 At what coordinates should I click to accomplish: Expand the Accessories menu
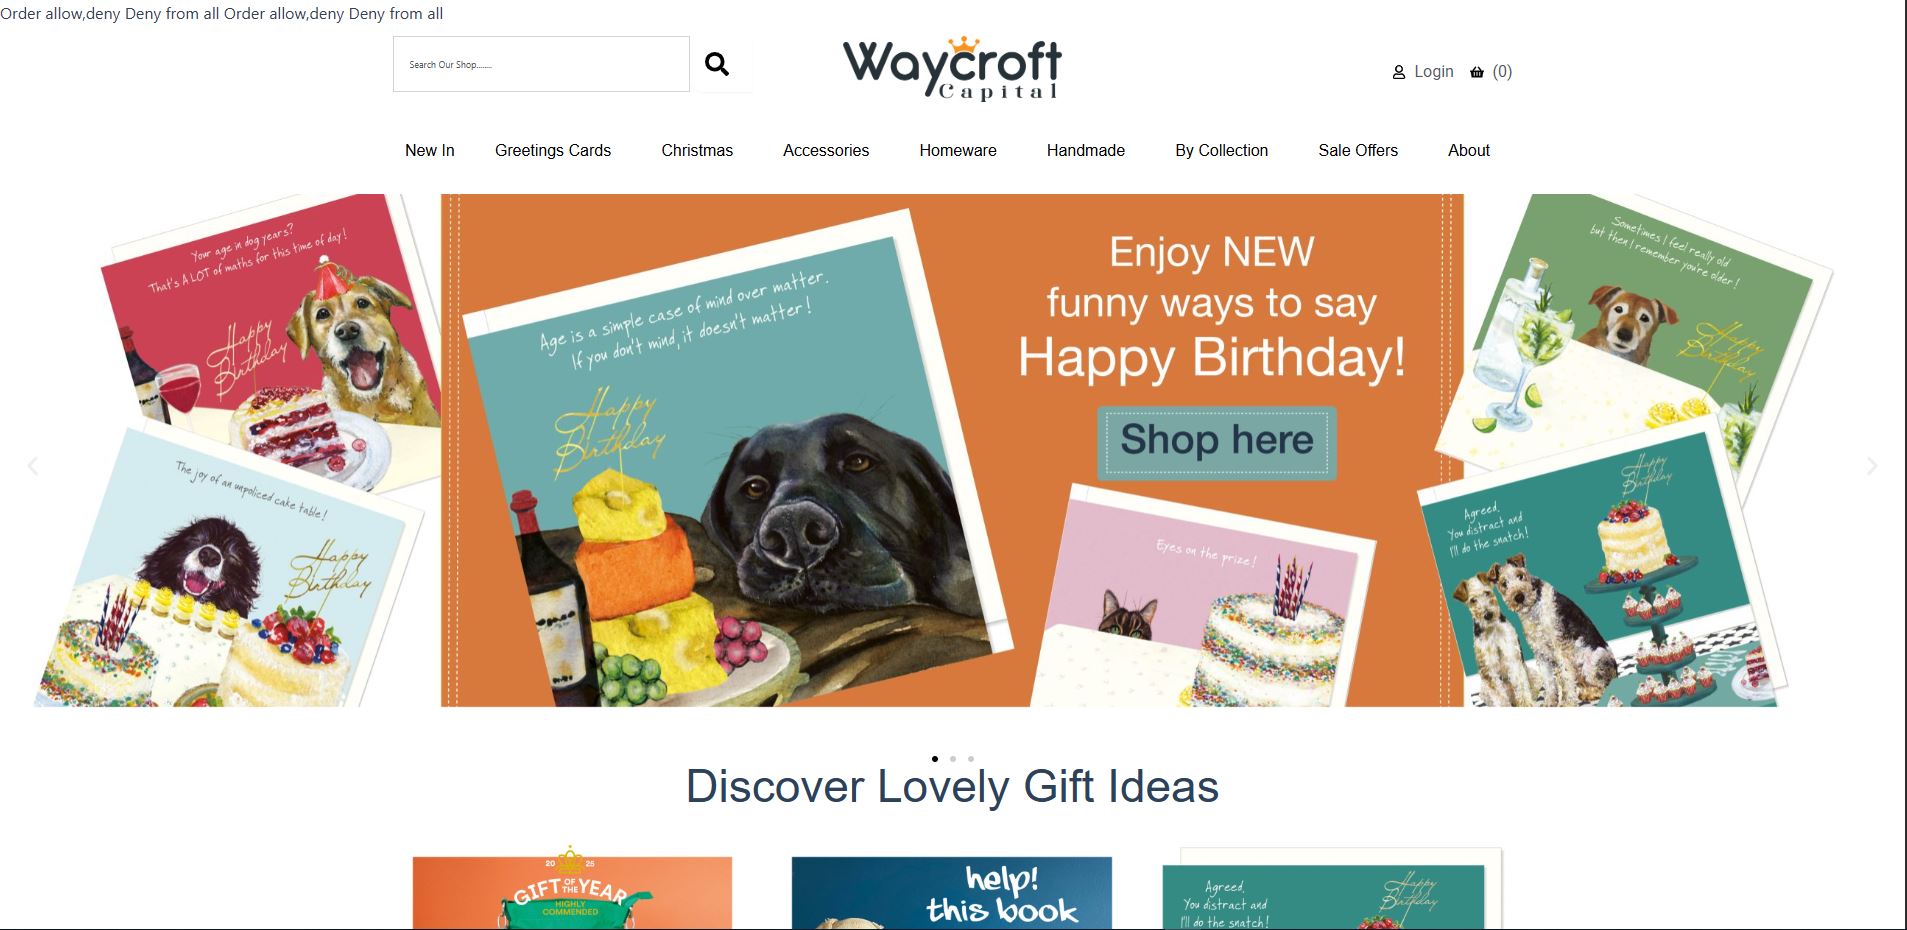tap(826, 150)
